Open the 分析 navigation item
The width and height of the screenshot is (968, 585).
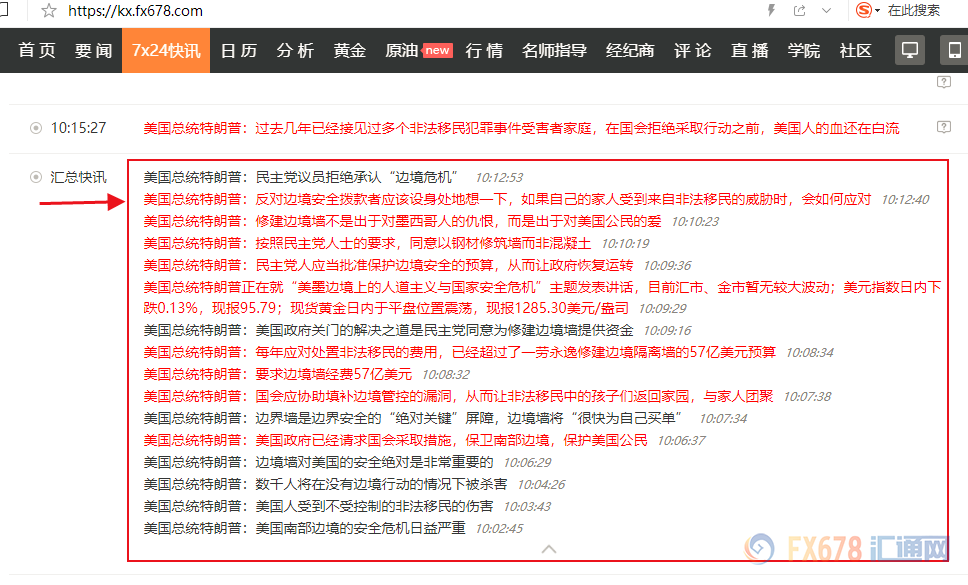click(x=295, y=51)
